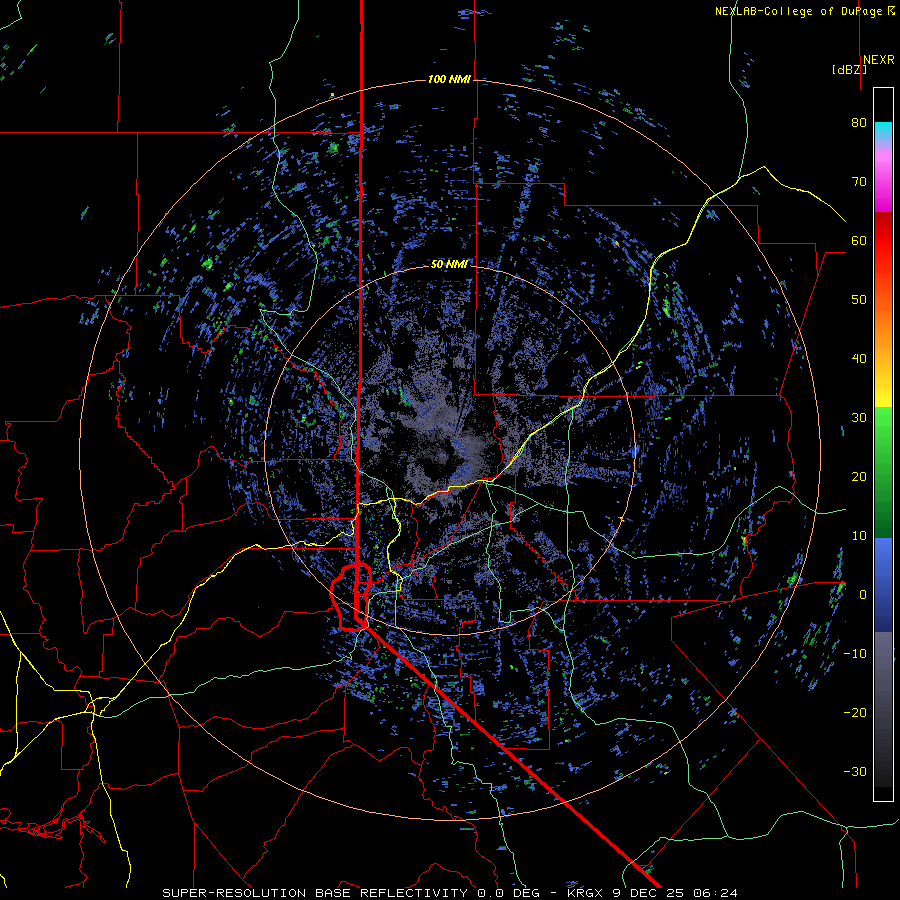Click the 50 NMI range ring label
This screenshot has width=900, height=900.
pos(449,264)
